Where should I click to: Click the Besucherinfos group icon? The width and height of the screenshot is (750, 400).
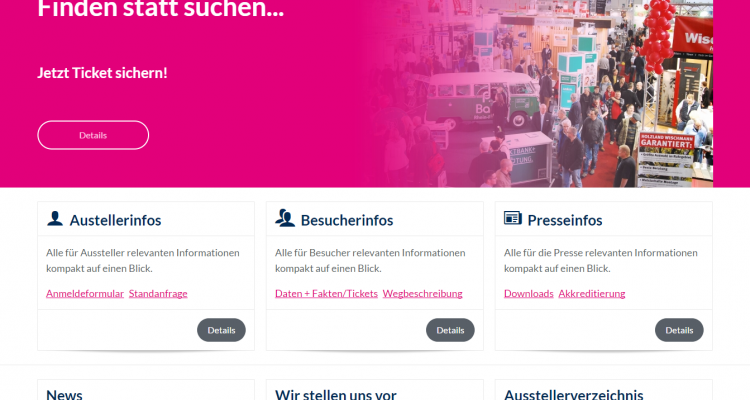[x=285, y=218]
